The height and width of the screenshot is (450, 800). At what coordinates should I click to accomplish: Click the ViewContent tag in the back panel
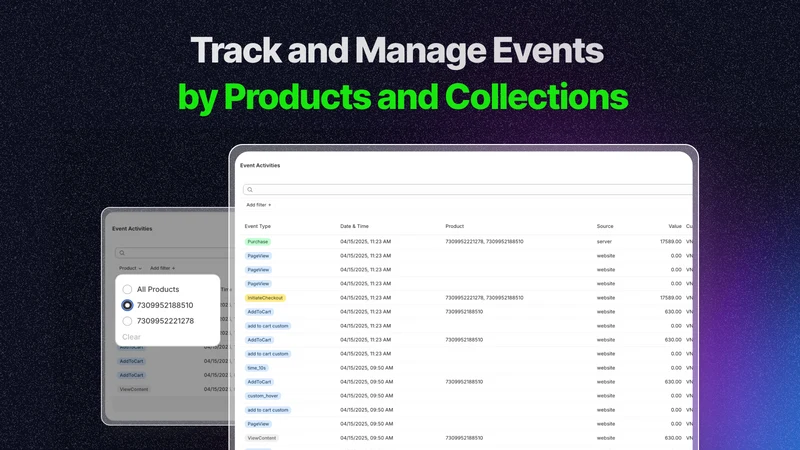[134, 389]
